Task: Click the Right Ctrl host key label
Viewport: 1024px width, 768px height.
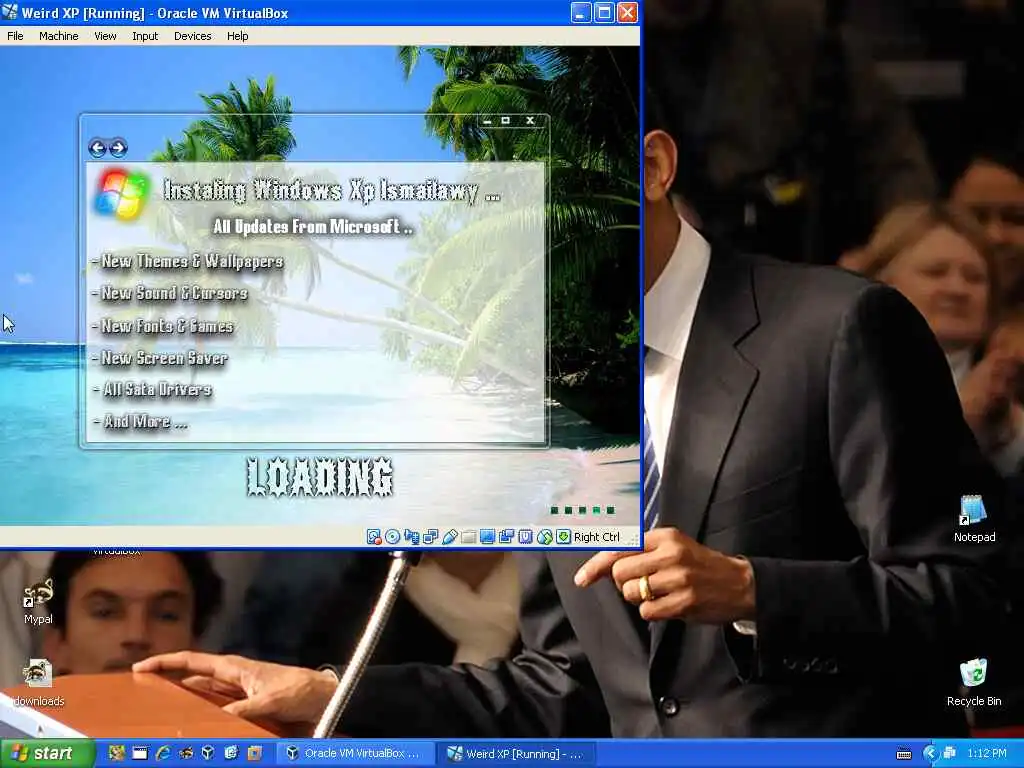Action: click(596, 537)
